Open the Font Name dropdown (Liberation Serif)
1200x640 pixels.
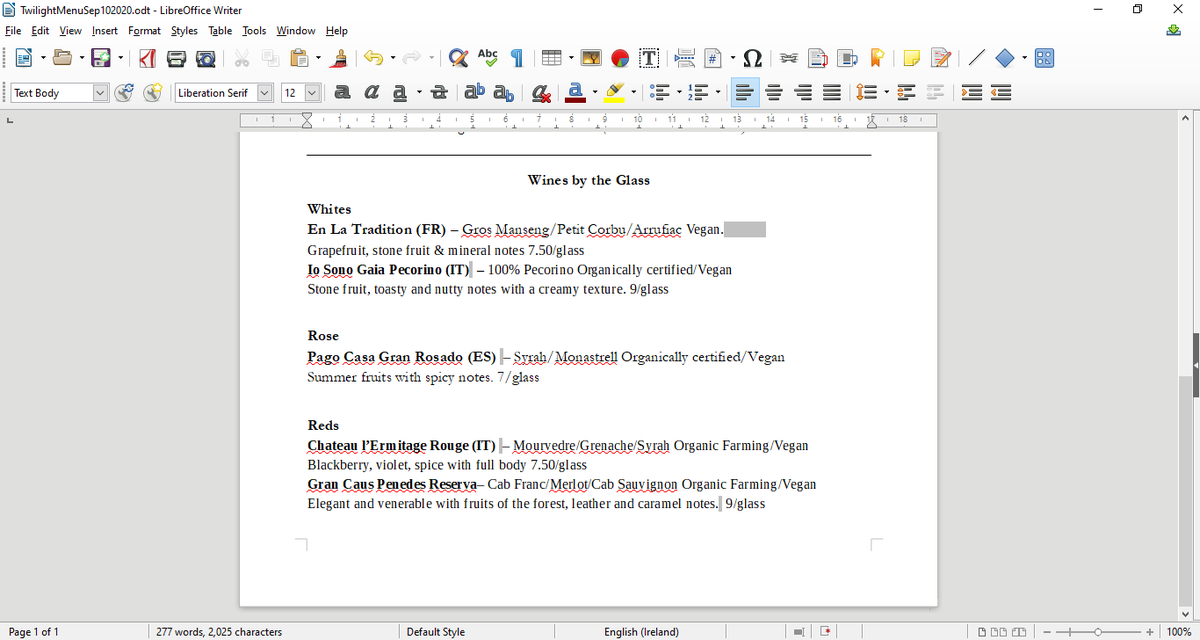click(x=265, y=93)
